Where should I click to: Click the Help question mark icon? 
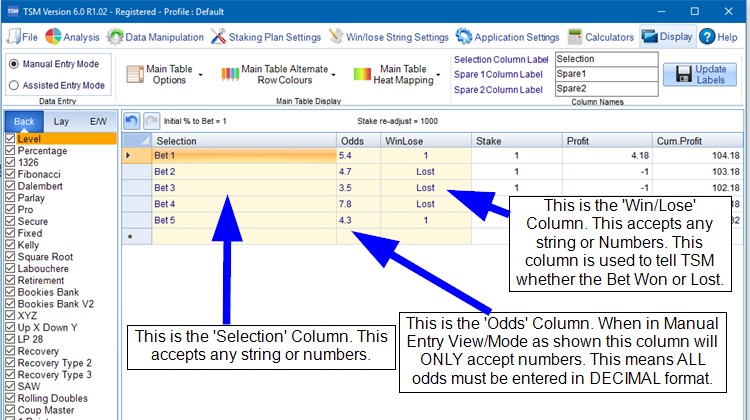point(706,36)
